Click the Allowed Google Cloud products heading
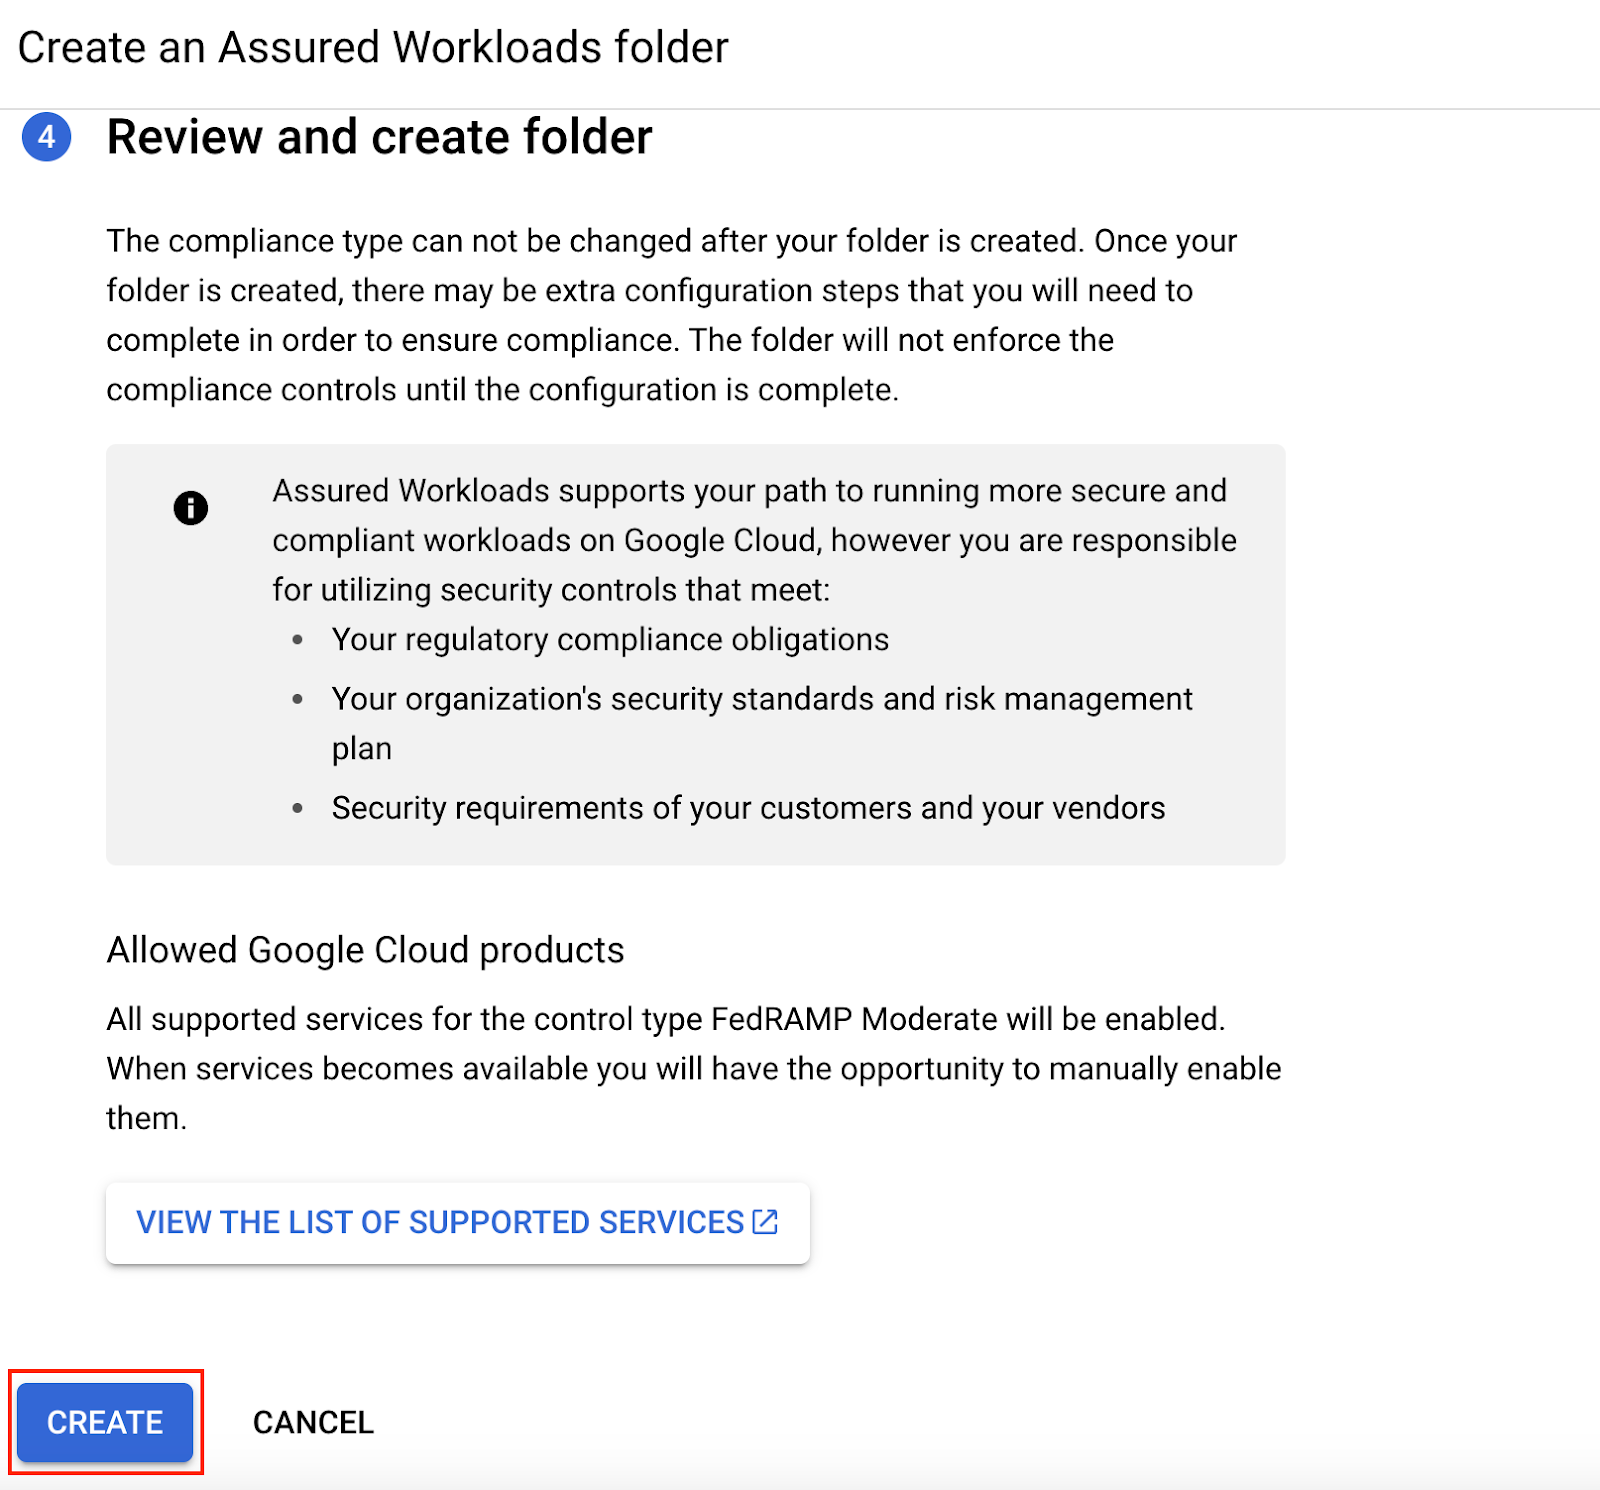 (364, 950)
